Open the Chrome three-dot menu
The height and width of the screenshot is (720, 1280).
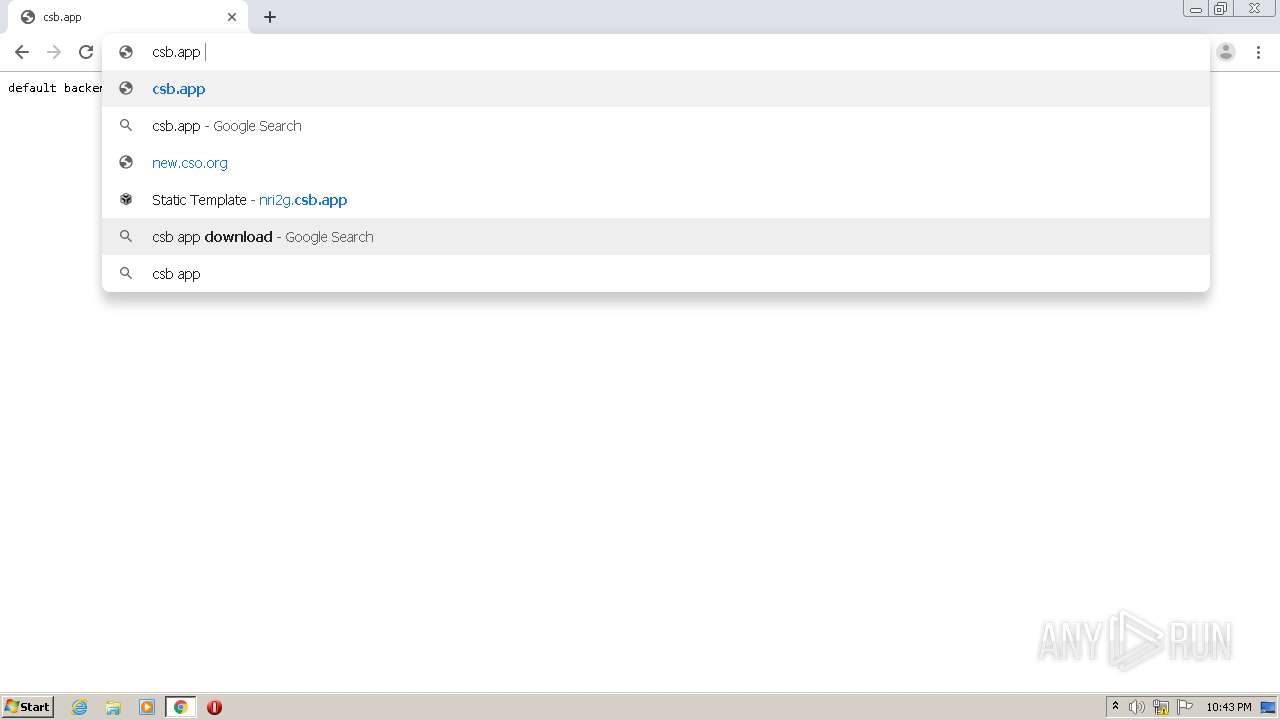1258,52
